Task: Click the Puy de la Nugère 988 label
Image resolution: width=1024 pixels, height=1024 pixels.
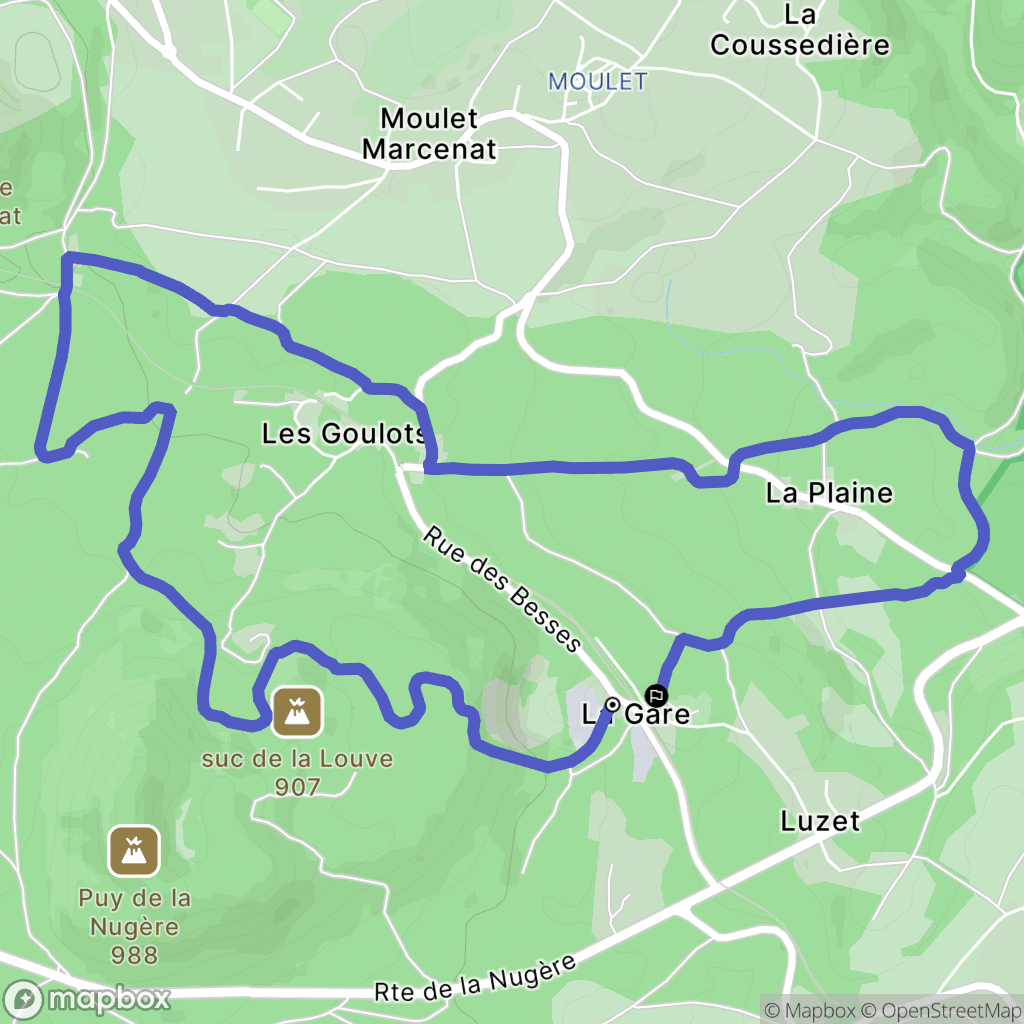Action: (134, 926)
